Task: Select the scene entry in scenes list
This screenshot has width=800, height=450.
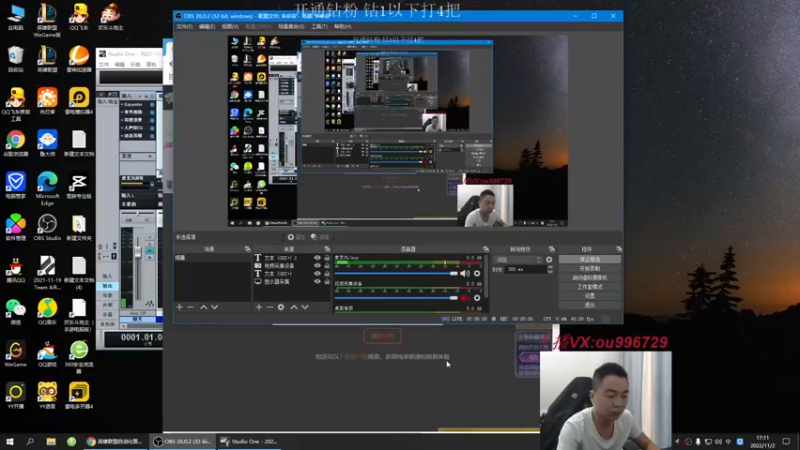Action: coord(213,258)
